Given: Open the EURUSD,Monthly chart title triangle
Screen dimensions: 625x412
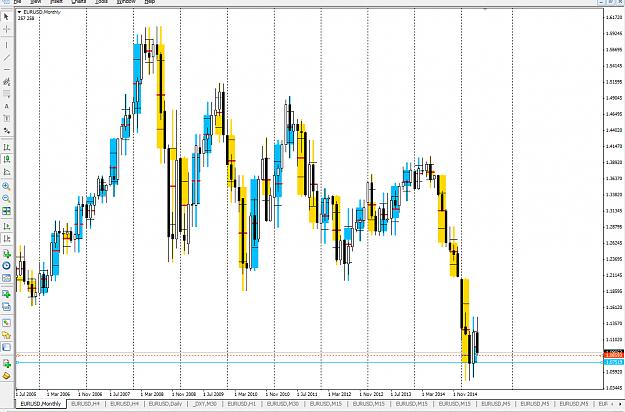Looking at the screenshot, I should [x=19, y=12].
